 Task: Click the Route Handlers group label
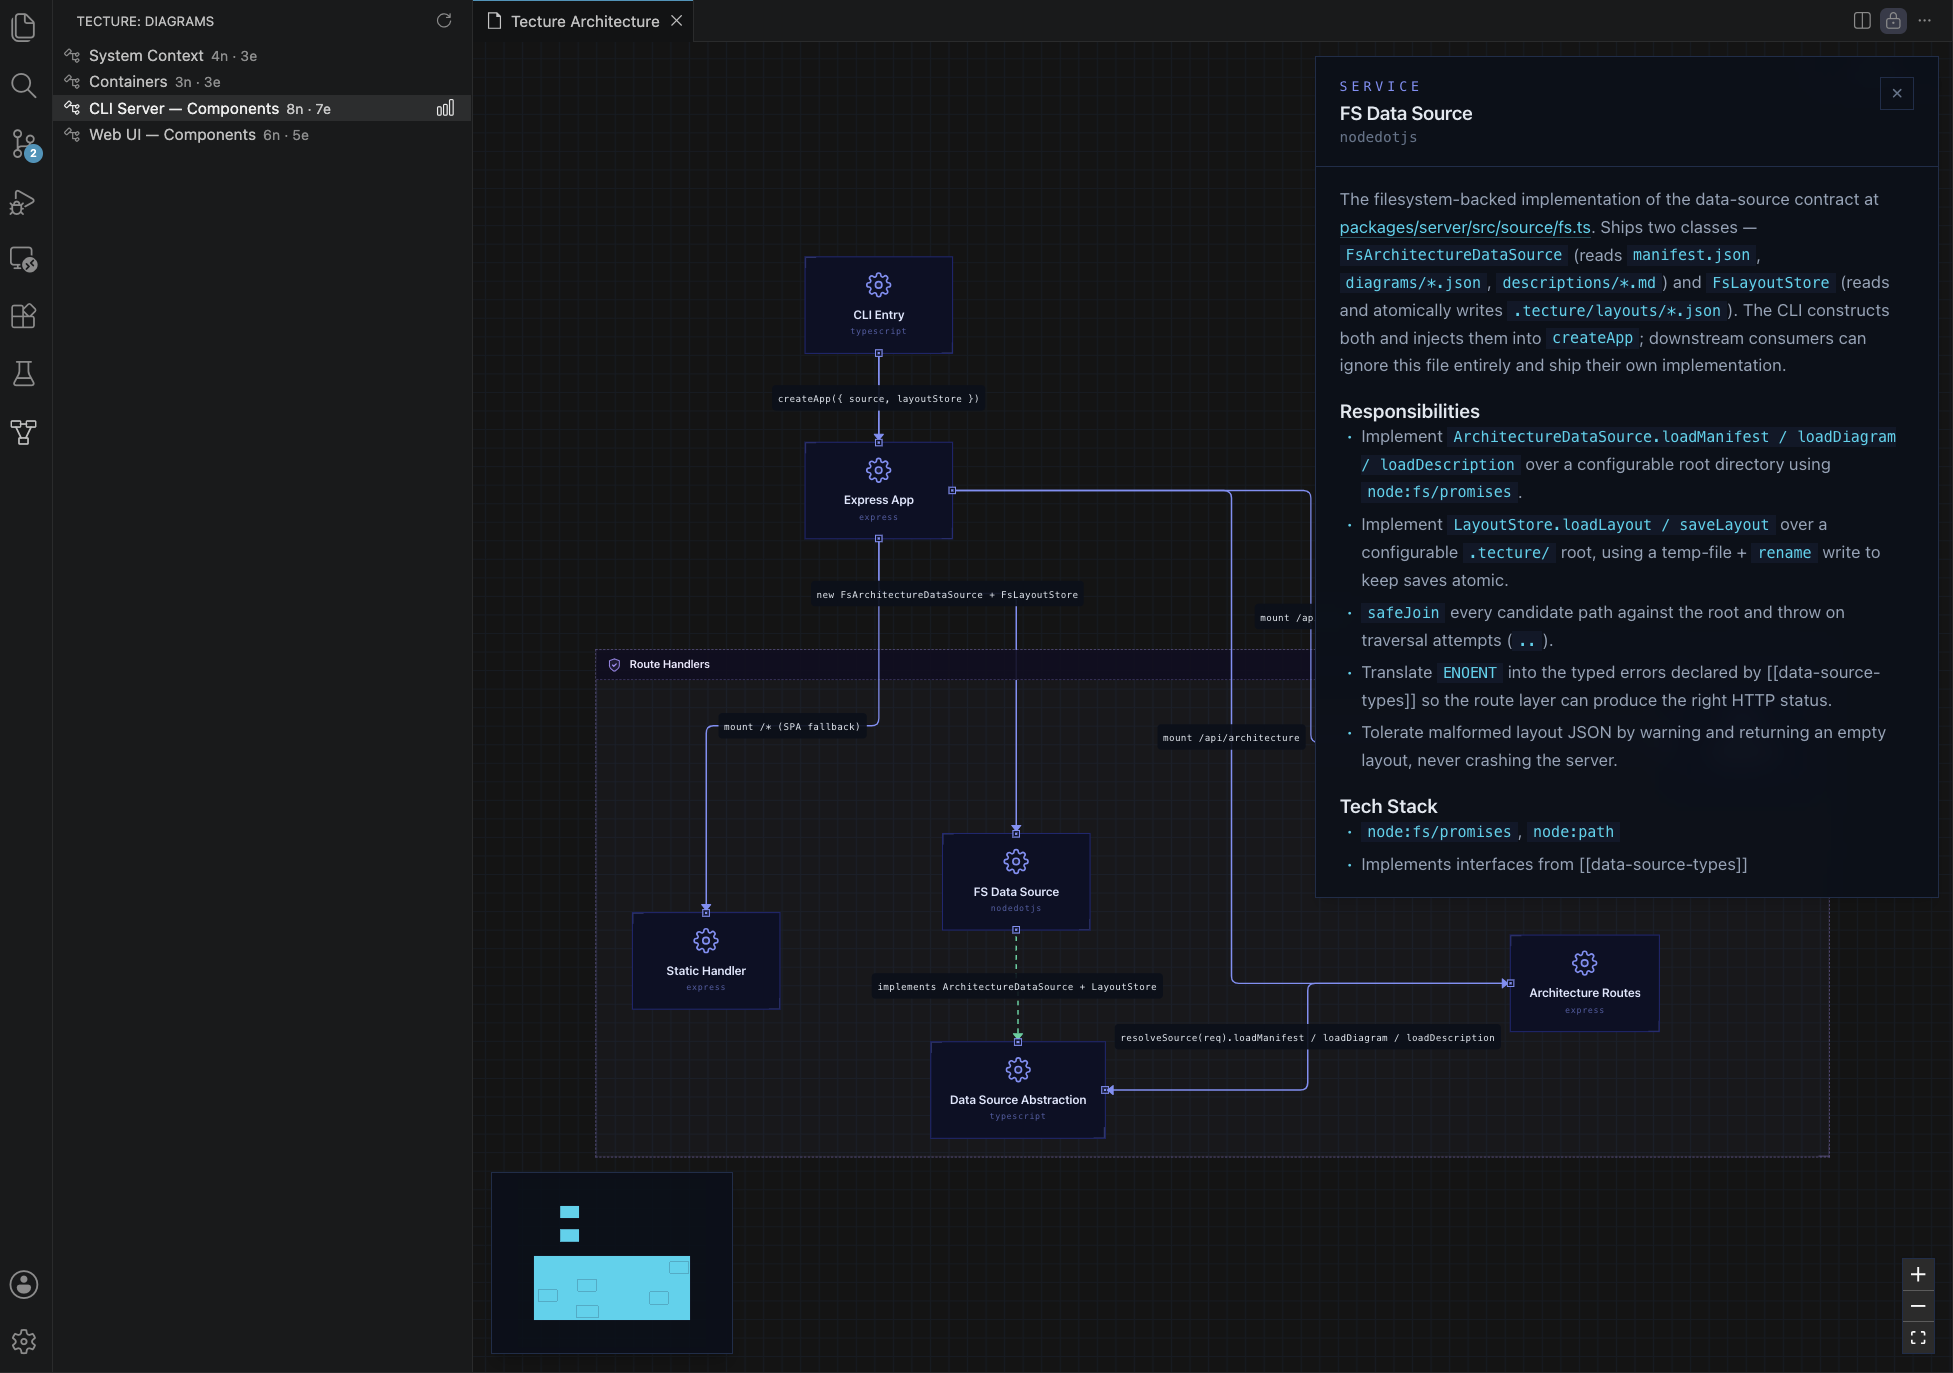(x=669, y=664)
